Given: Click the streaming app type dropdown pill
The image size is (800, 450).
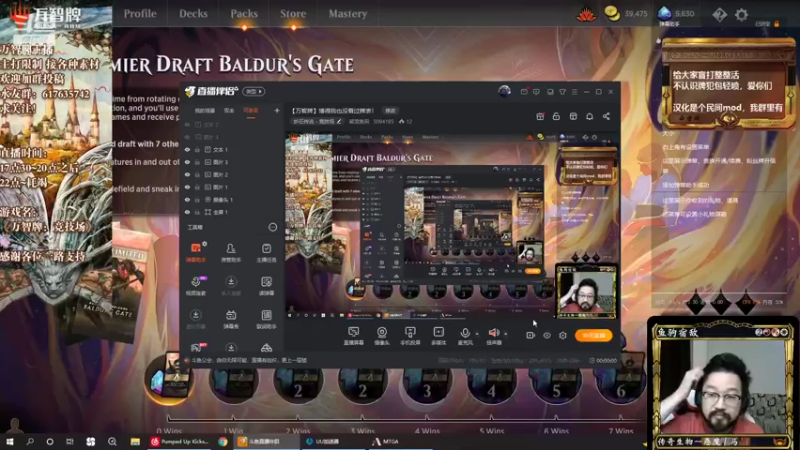Looking at the screenshot, I should (x=254, y=91).
